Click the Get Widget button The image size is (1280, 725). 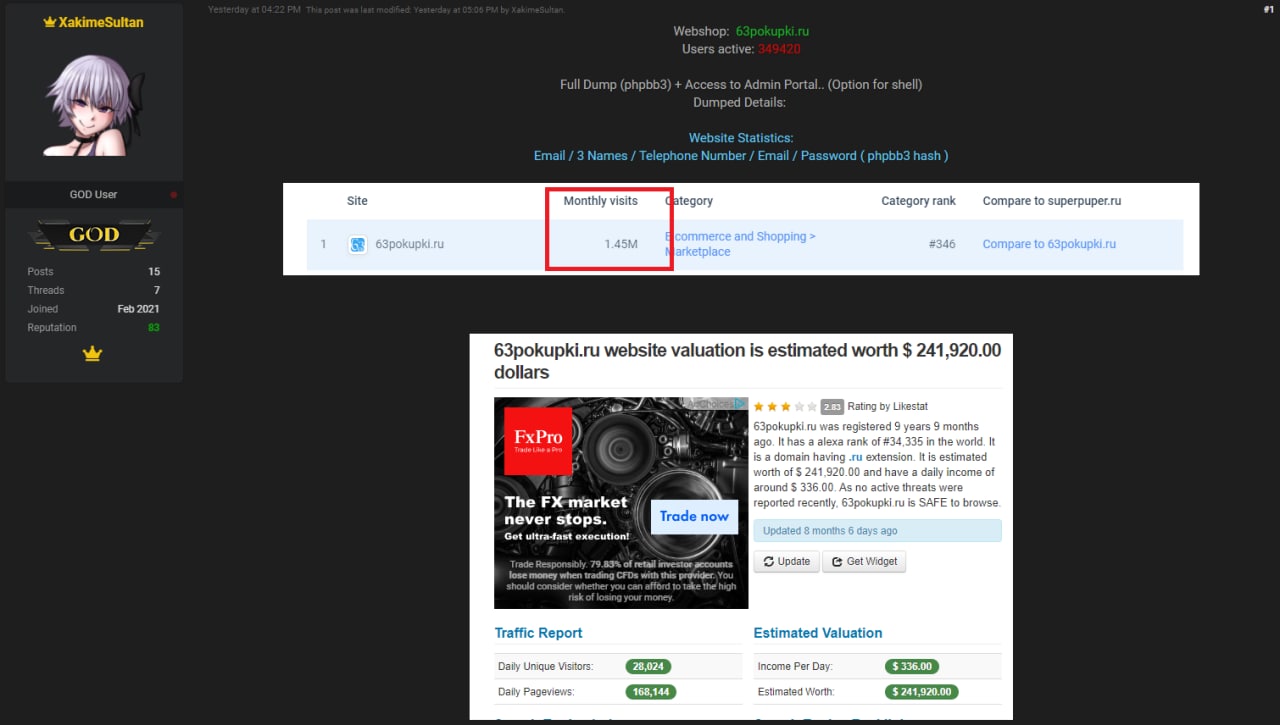pyautogui.click(x=864, y=561)
